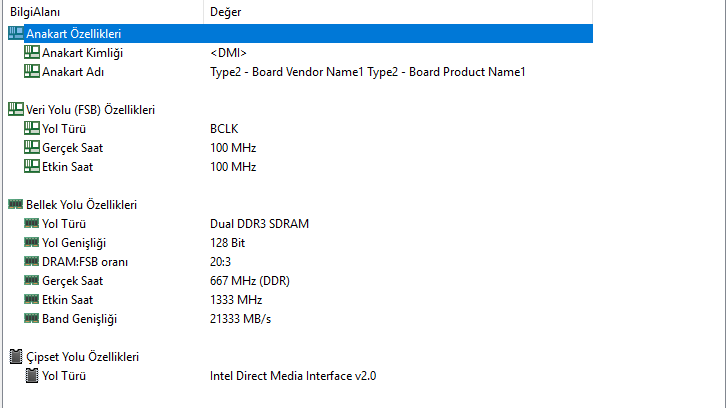This screenshot has width=726, height=408.
Task: Click the icon beside Anakart Kimliği
Action: (31, 52)
